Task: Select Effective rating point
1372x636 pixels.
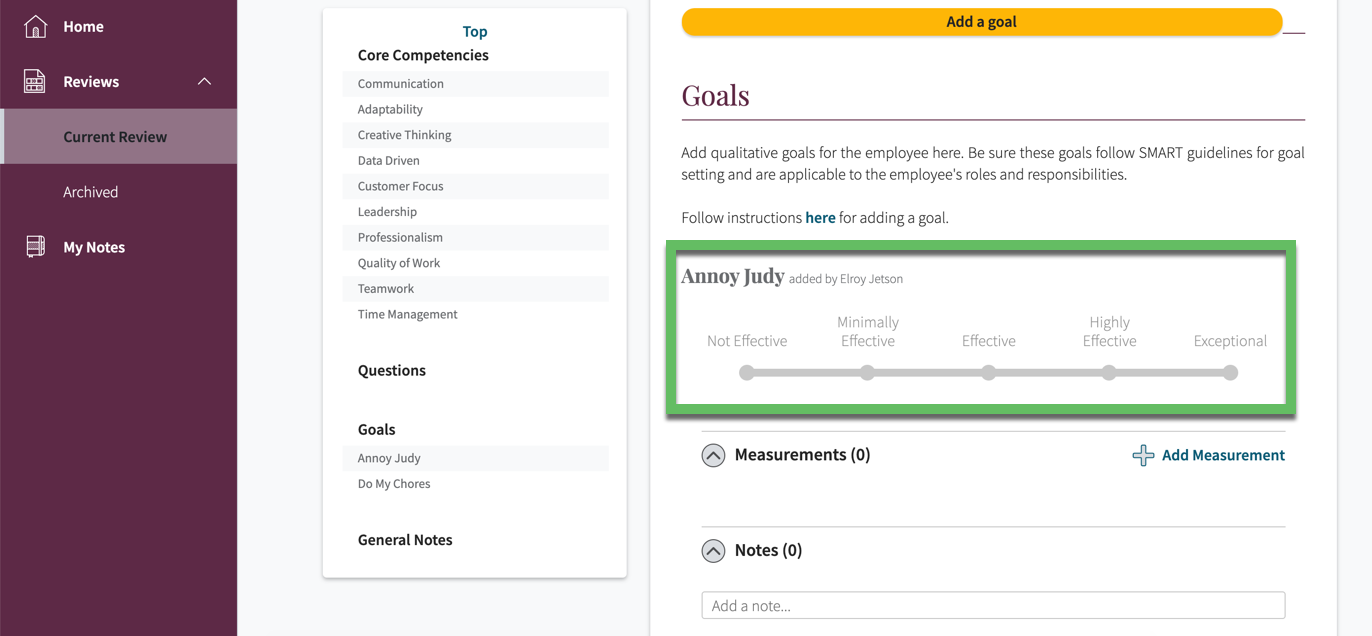Action: [988, 373]
